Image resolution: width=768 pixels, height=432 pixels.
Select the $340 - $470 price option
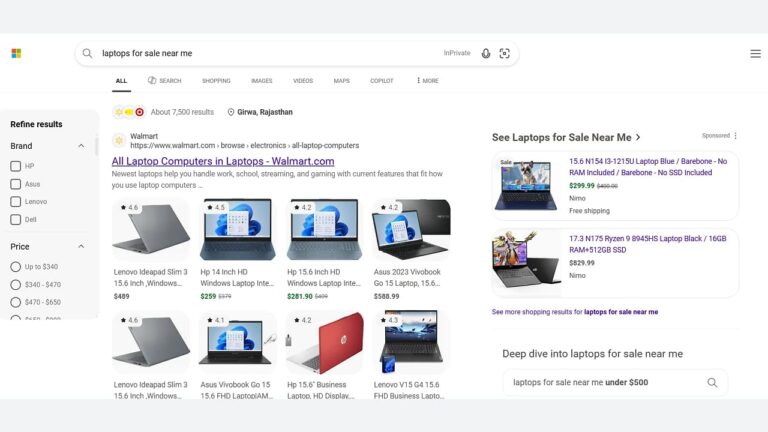click(x=16, y=285)
